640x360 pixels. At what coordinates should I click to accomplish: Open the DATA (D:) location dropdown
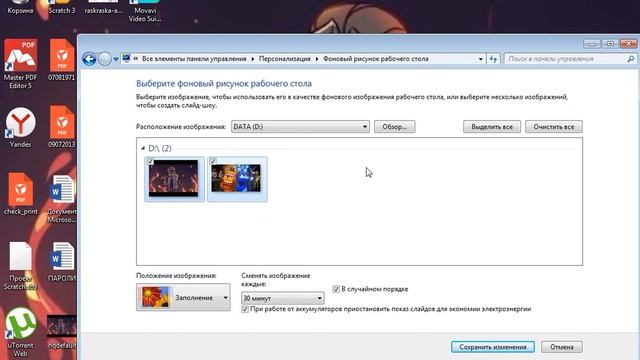[300, 127]
